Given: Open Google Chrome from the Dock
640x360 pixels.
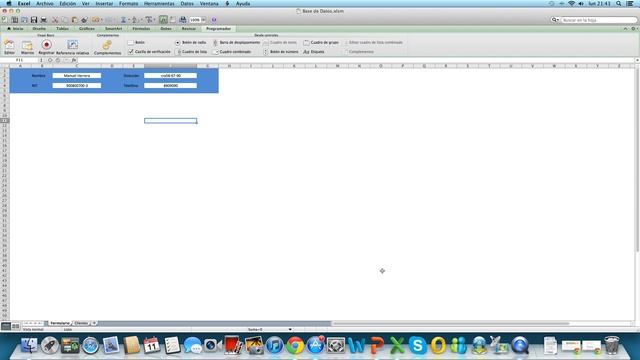Looking at the screenshot, I should click(x=295, y=345).
